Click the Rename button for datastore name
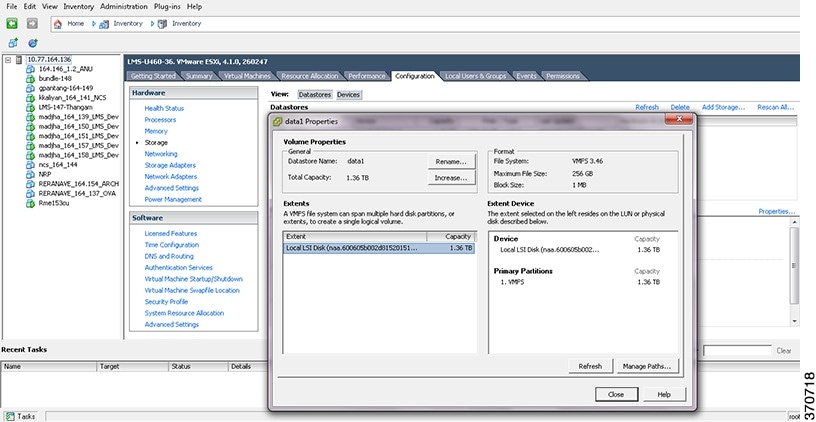 (x=451, y=162)
